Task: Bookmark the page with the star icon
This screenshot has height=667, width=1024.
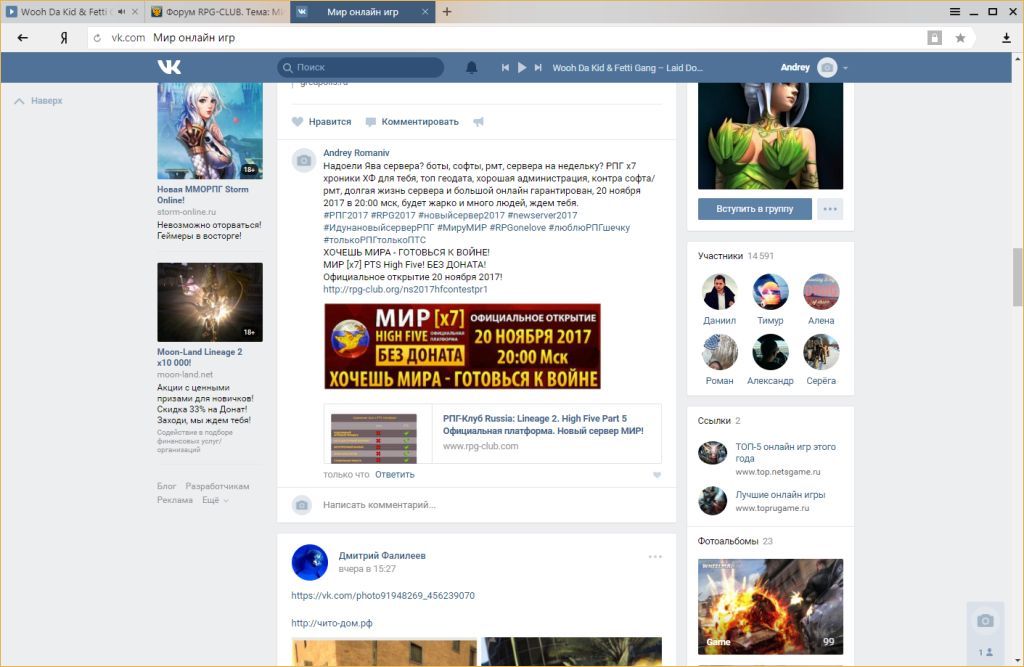Action: (x=960, y=38)
